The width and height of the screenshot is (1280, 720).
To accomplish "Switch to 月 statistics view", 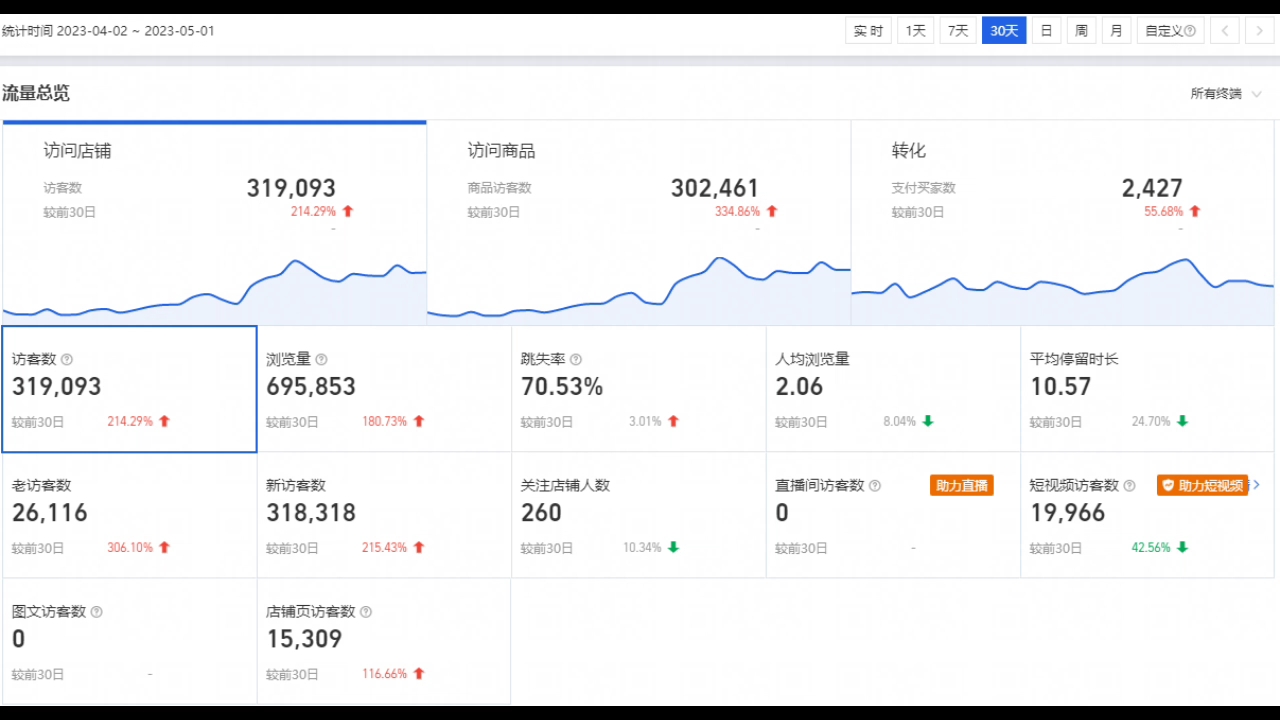I will 1116,31.
